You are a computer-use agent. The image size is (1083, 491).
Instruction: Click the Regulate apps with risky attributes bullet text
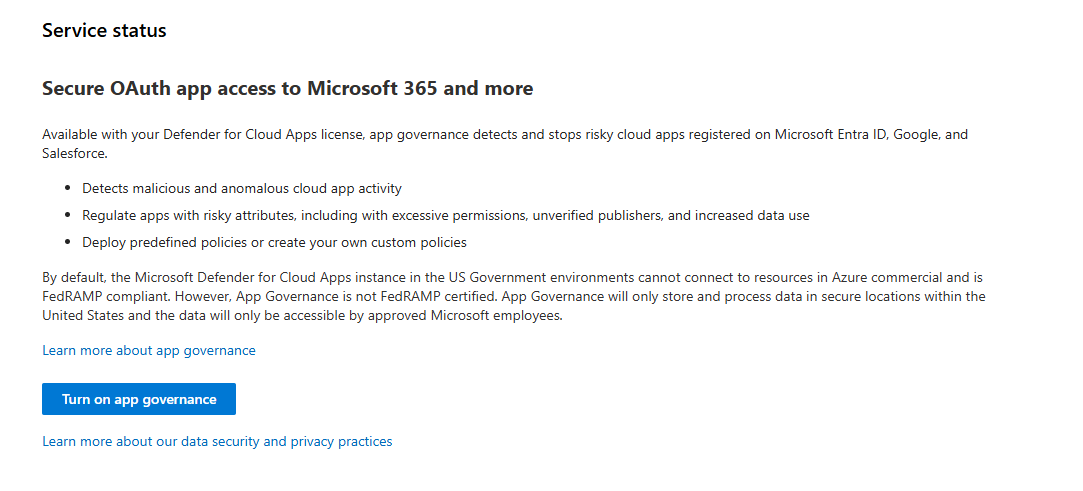point(446,215)
